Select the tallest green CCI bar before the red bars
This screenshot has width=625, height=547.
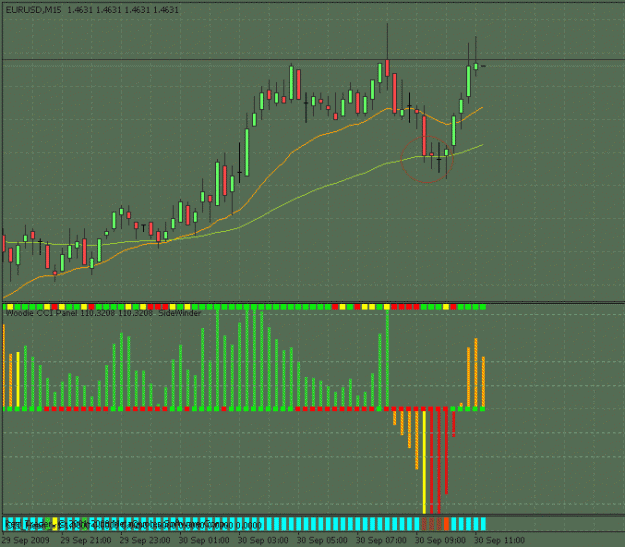click(x=387, y=358)
